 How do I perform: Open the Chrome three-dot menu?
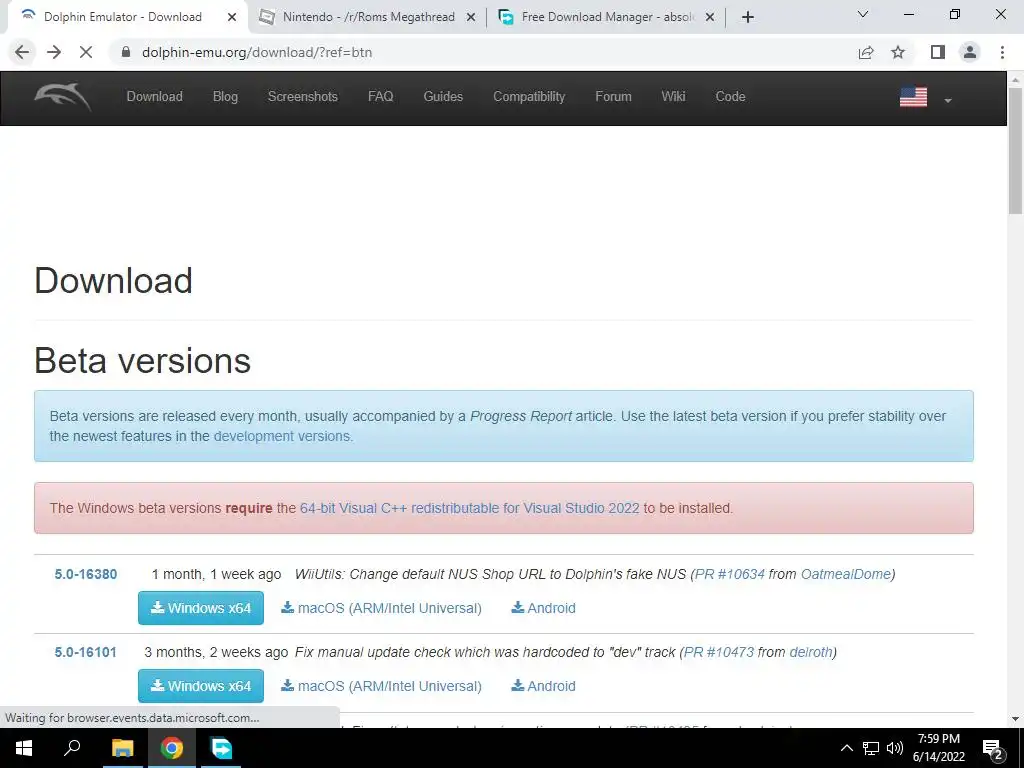point(1002,52)
